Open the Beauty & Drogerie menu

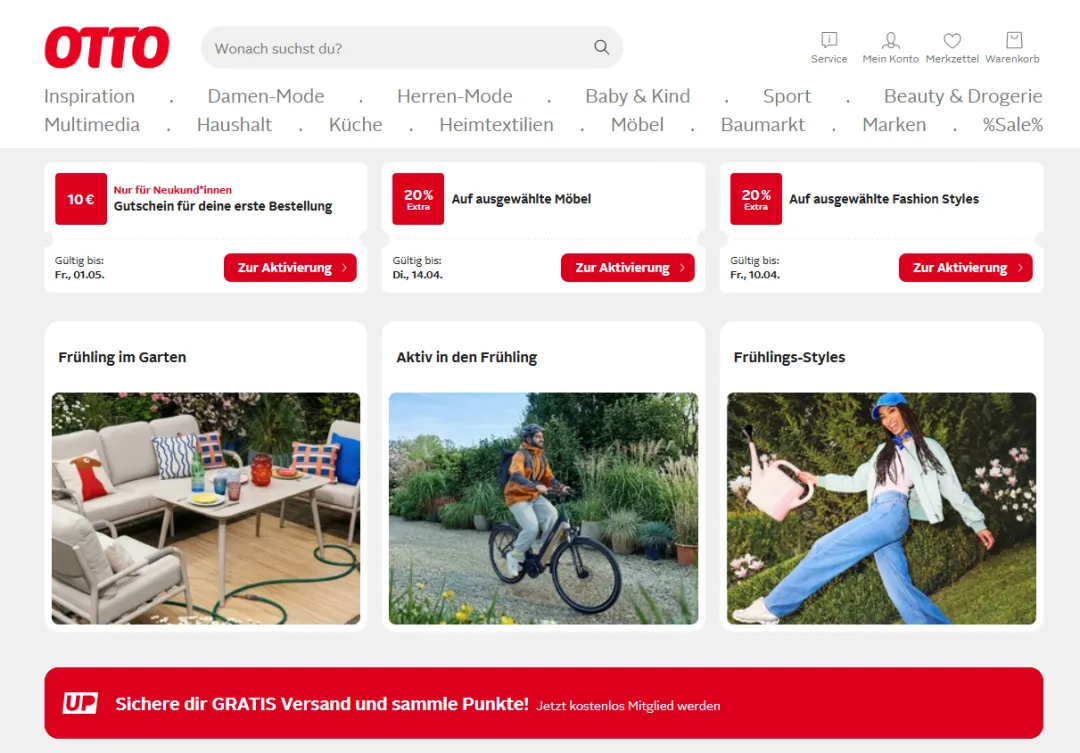[x=963, y=96]
